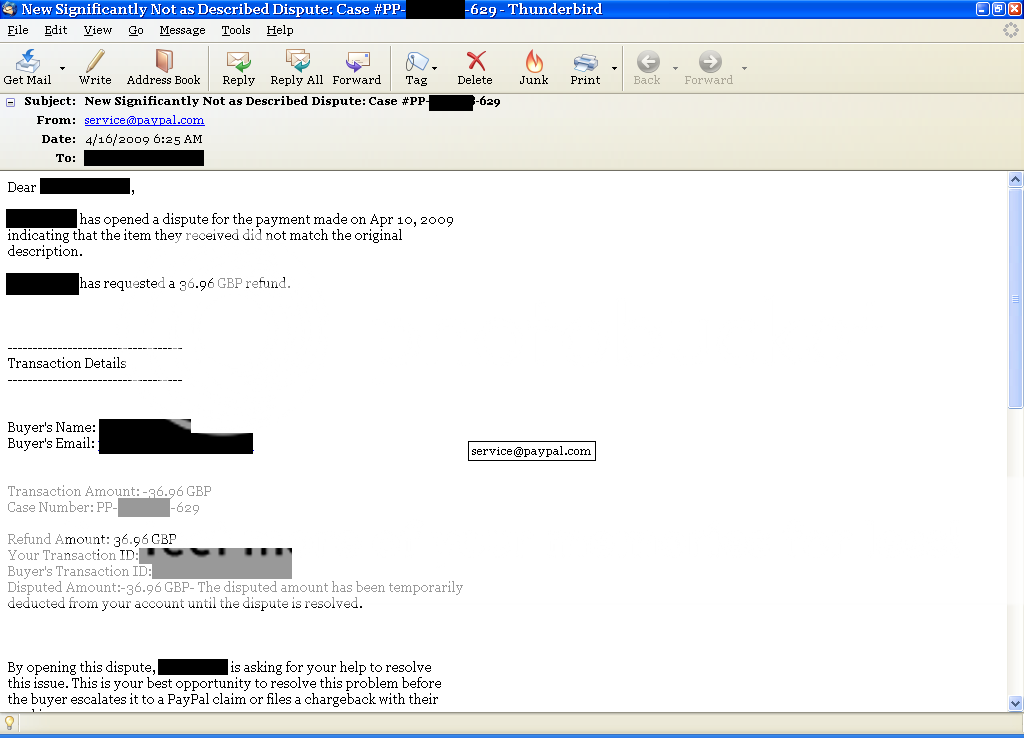Collapse the message header with minus toggle
The image size is (1024, 738).
(x=11, y=102)
